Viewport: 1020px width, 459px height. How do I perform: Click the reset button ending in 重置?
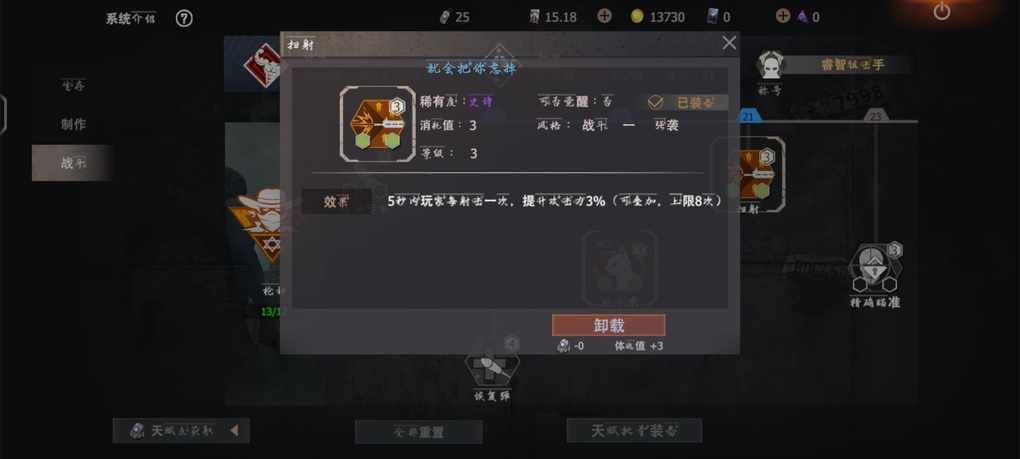[x=419, y=432]
